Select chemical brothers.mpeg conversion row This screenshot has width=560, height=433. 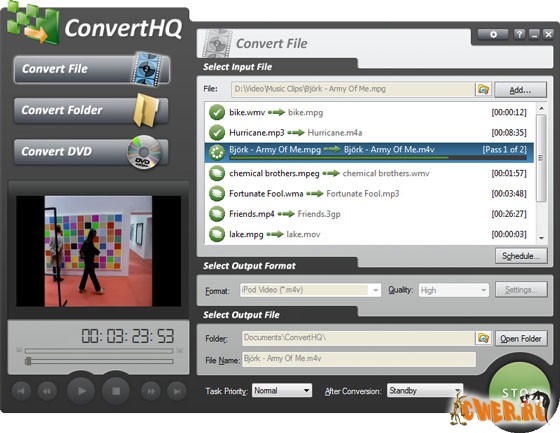click(x=369, y=173)
